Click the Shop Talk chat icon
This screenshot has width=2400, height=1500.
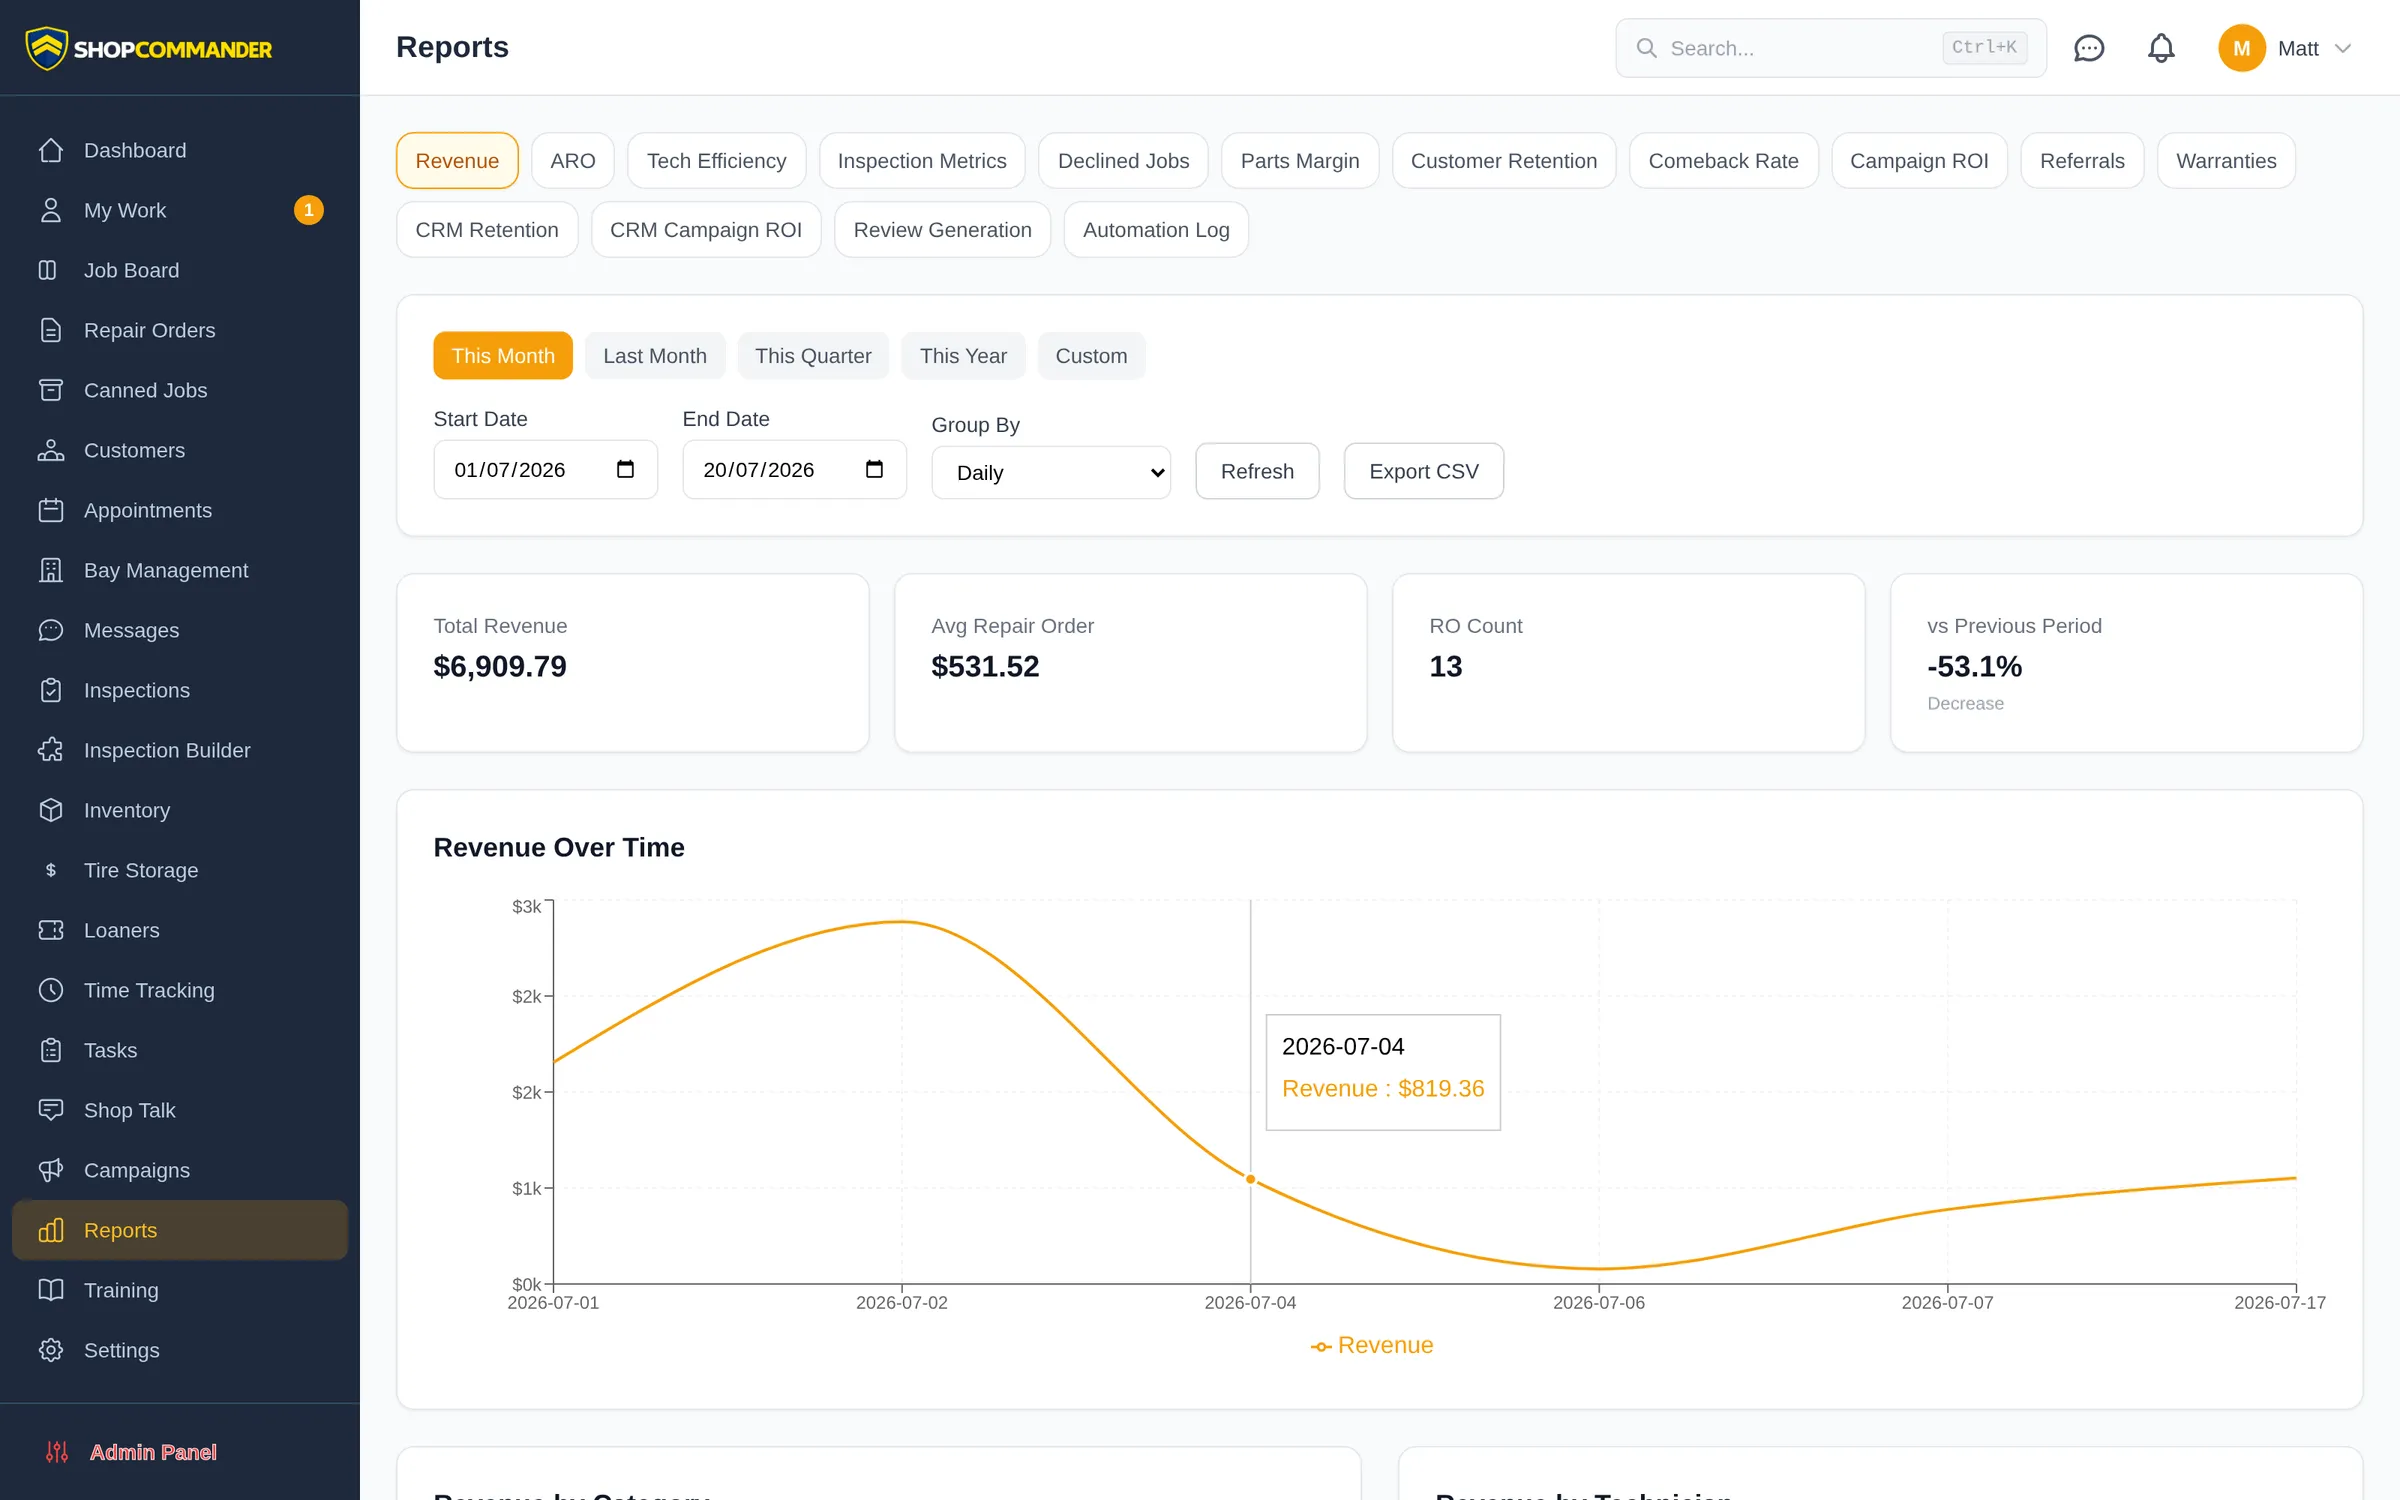click(51, 1110)
